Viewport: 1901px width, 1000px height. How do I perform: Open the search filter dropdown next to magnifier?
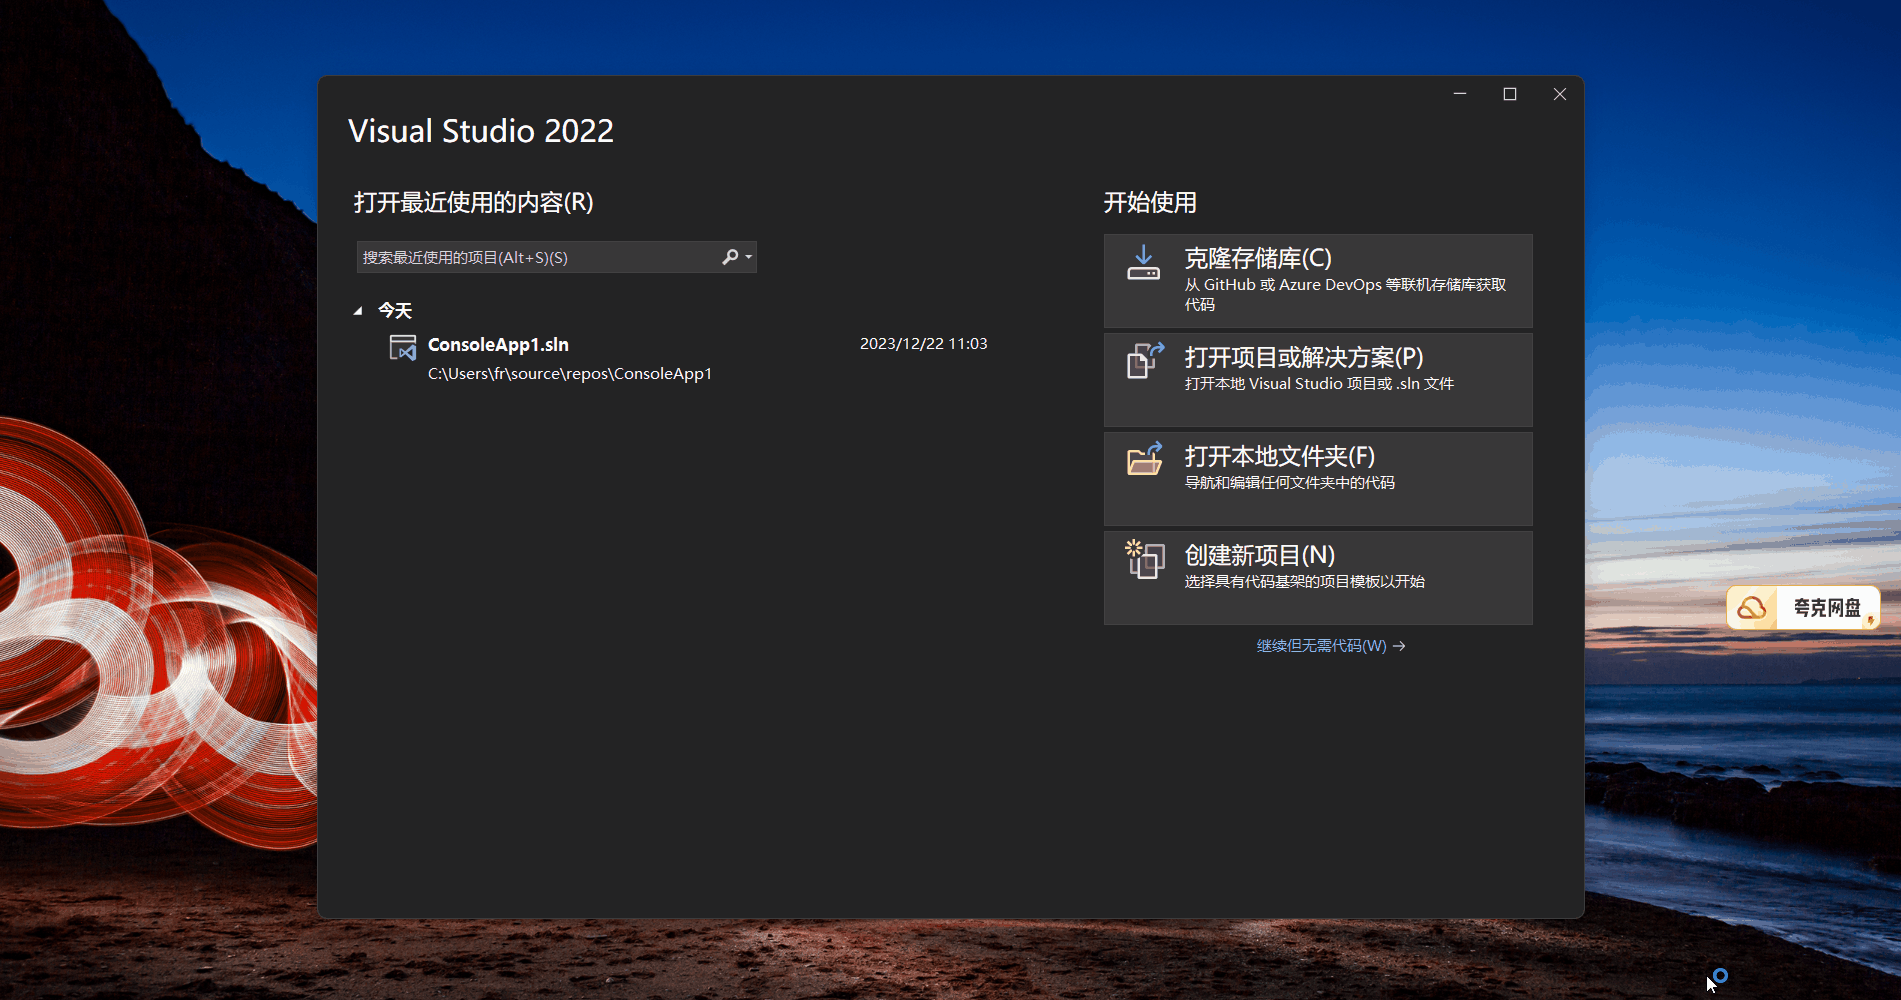(746, 257)
